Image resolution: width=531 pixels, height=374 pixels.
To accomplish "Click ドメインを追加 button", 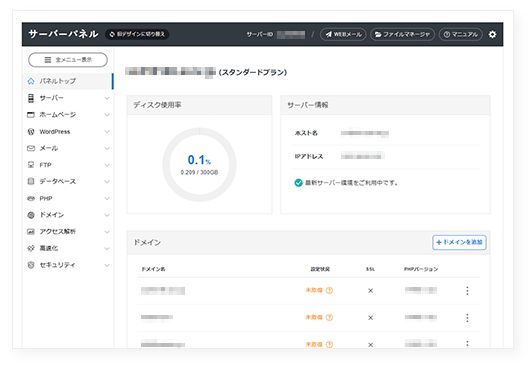I will [x=459, y=242].
